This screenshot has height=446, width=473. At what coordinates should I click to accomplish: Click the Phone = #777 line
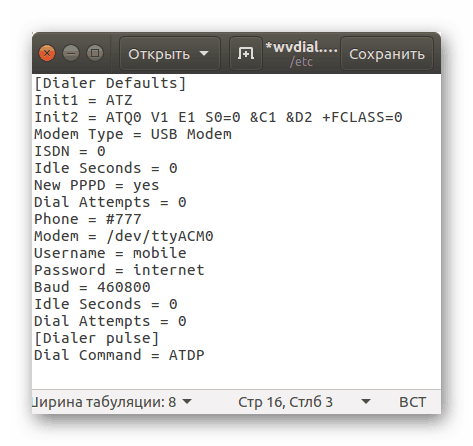(88, 219)
